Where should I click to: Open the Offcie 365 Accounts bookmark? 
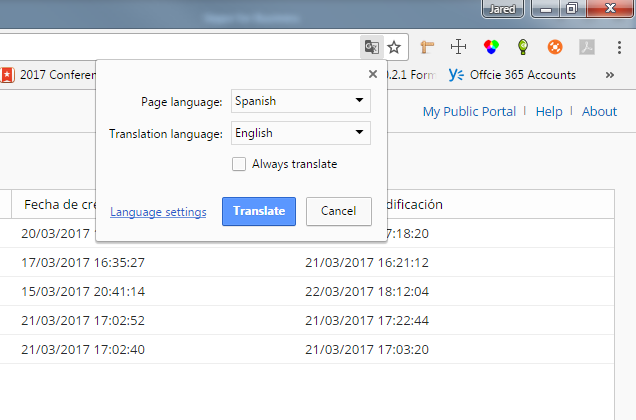[x=512, y=75]
